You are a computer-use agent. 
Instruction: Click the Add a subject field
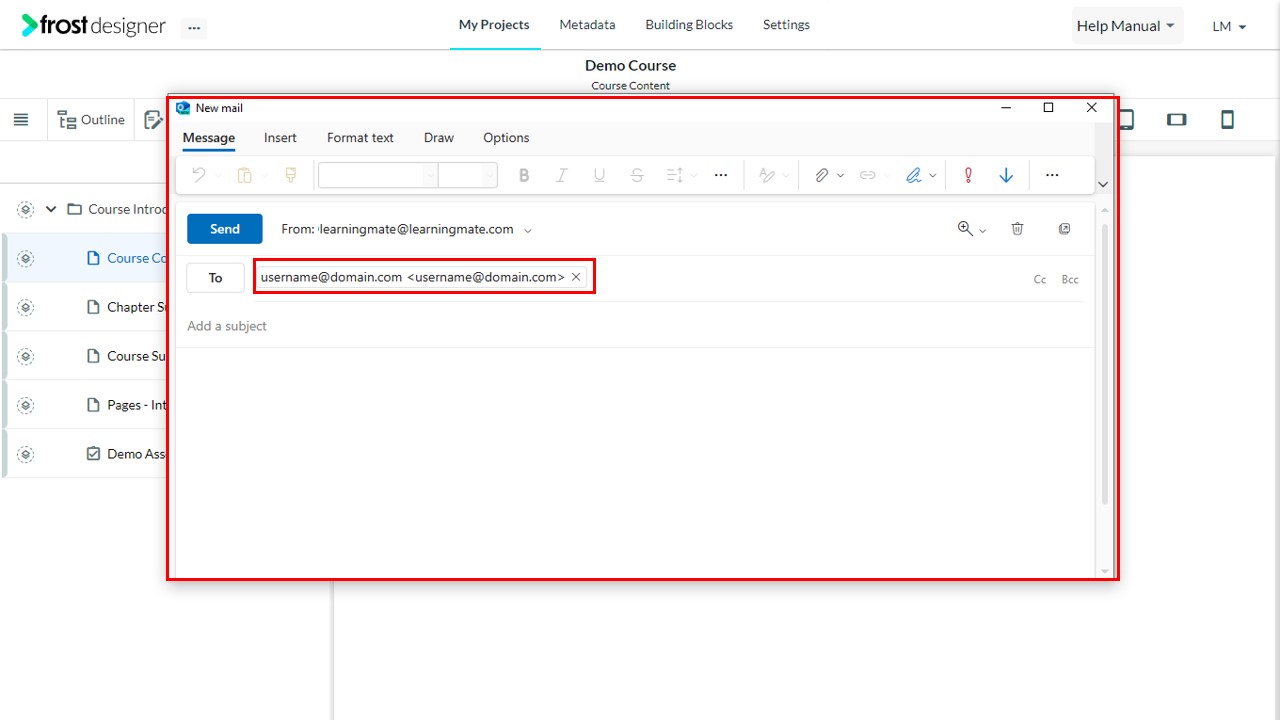pos(635,326)
